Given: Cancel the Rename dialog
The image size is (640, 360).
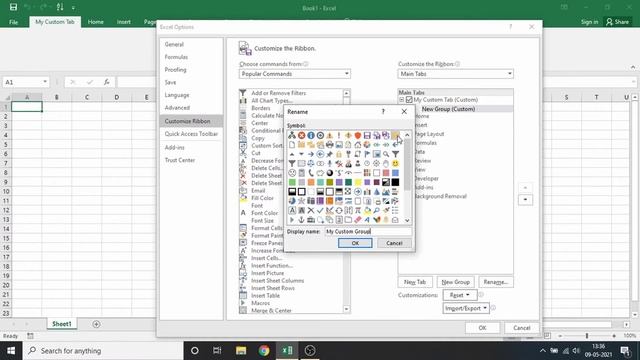Looking at the screenshot, I should 394,243.
